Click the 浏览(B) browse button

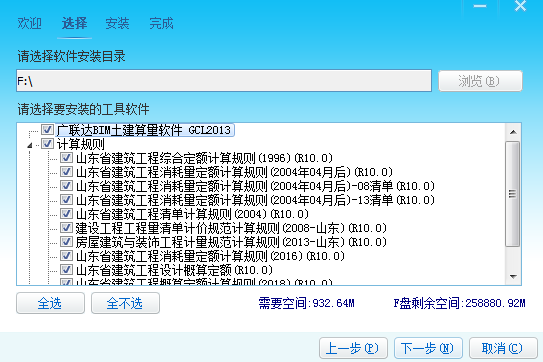pyautogui.click(x=480, y=81)
